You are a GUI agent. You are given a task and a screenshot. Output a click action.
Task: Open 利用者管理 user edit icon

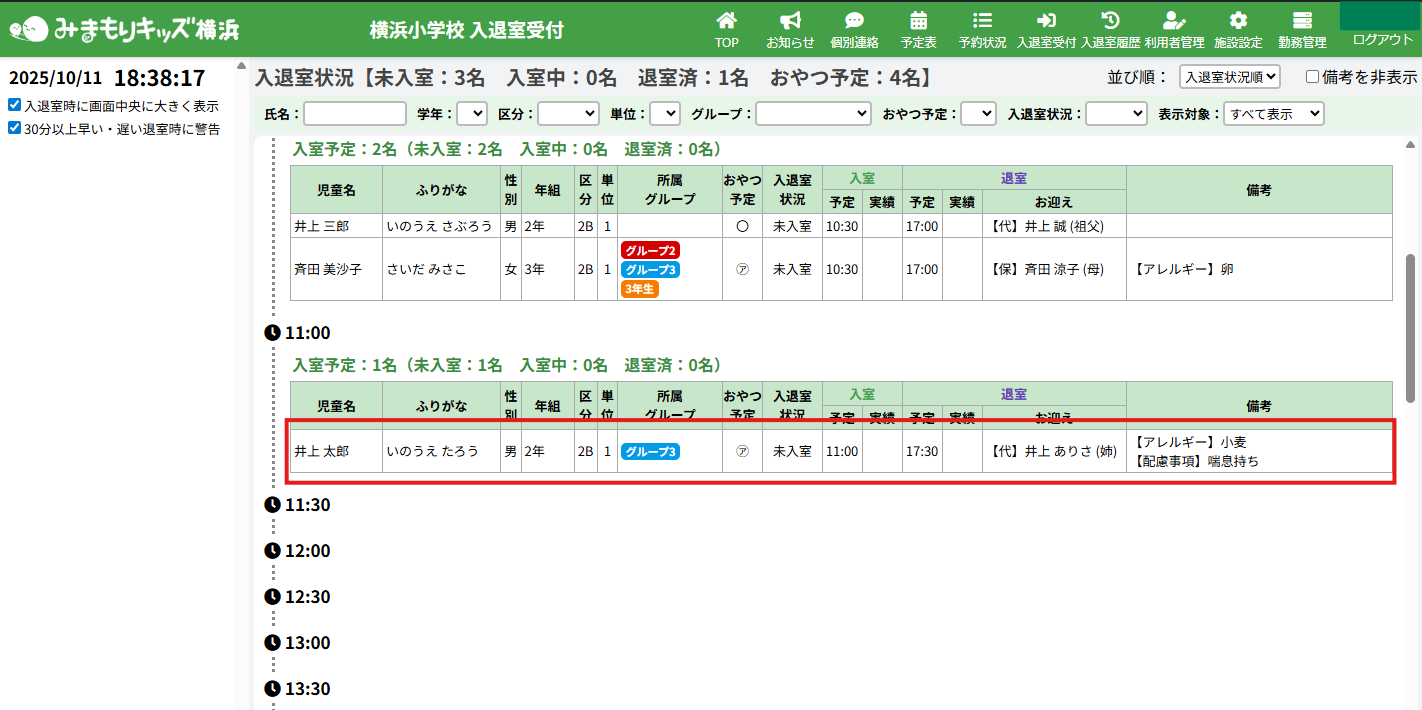1174,21
